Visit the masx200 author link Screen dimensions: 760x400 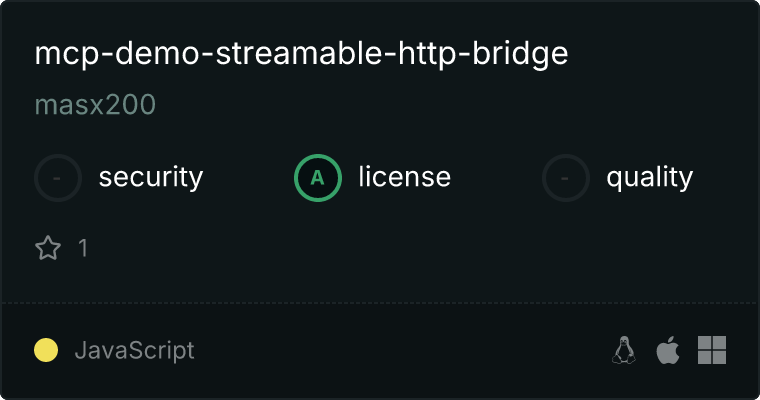pyautogui.click(x=95, y=105)
